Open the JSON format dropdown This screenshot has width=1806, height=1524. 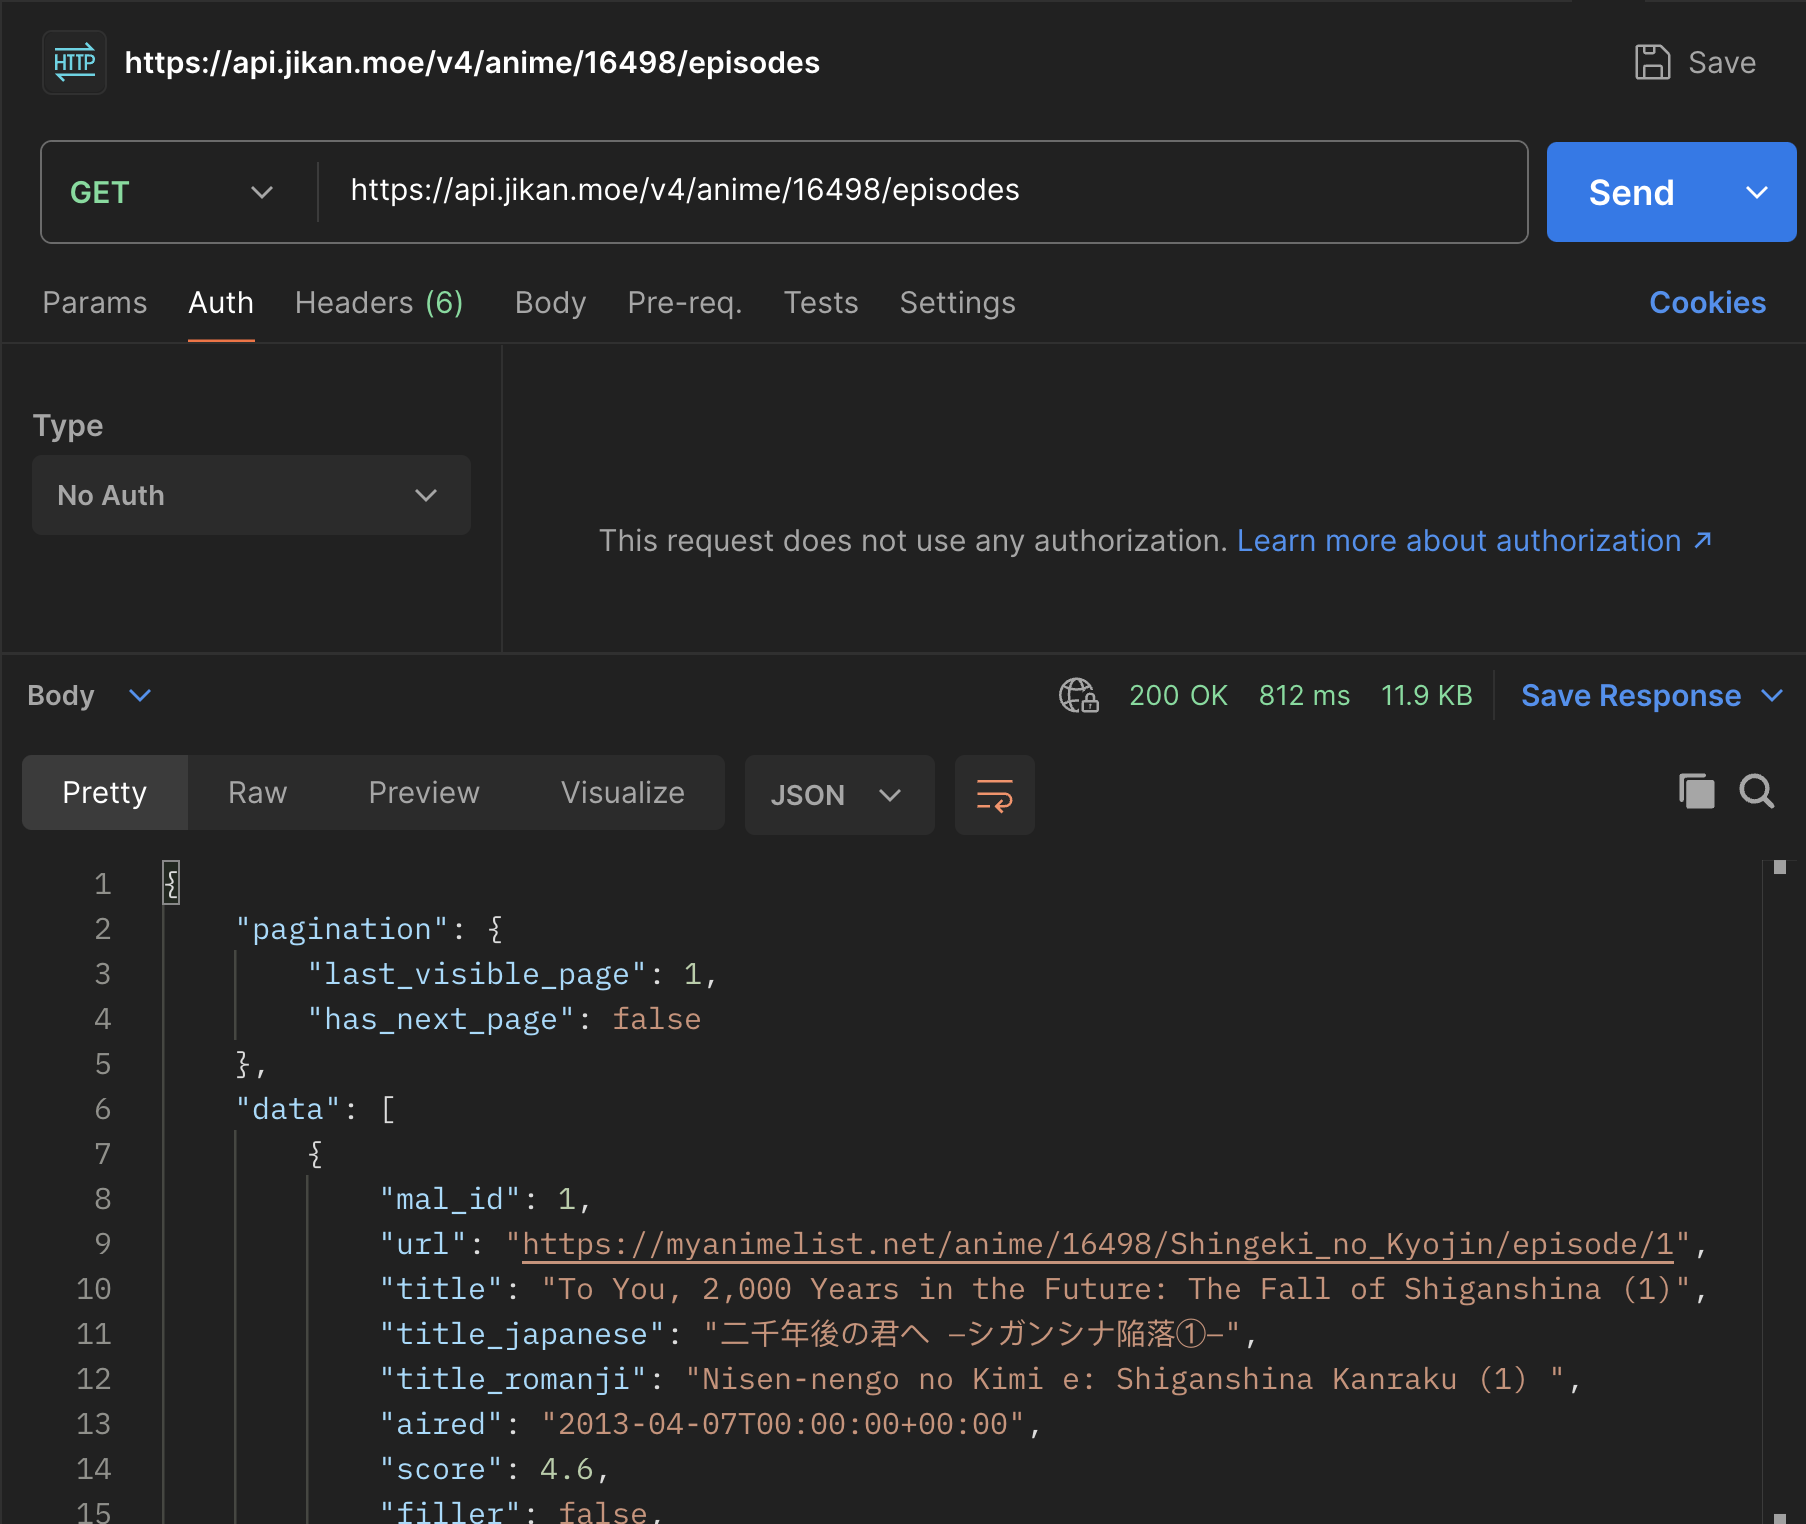click(x=839, y=795)
